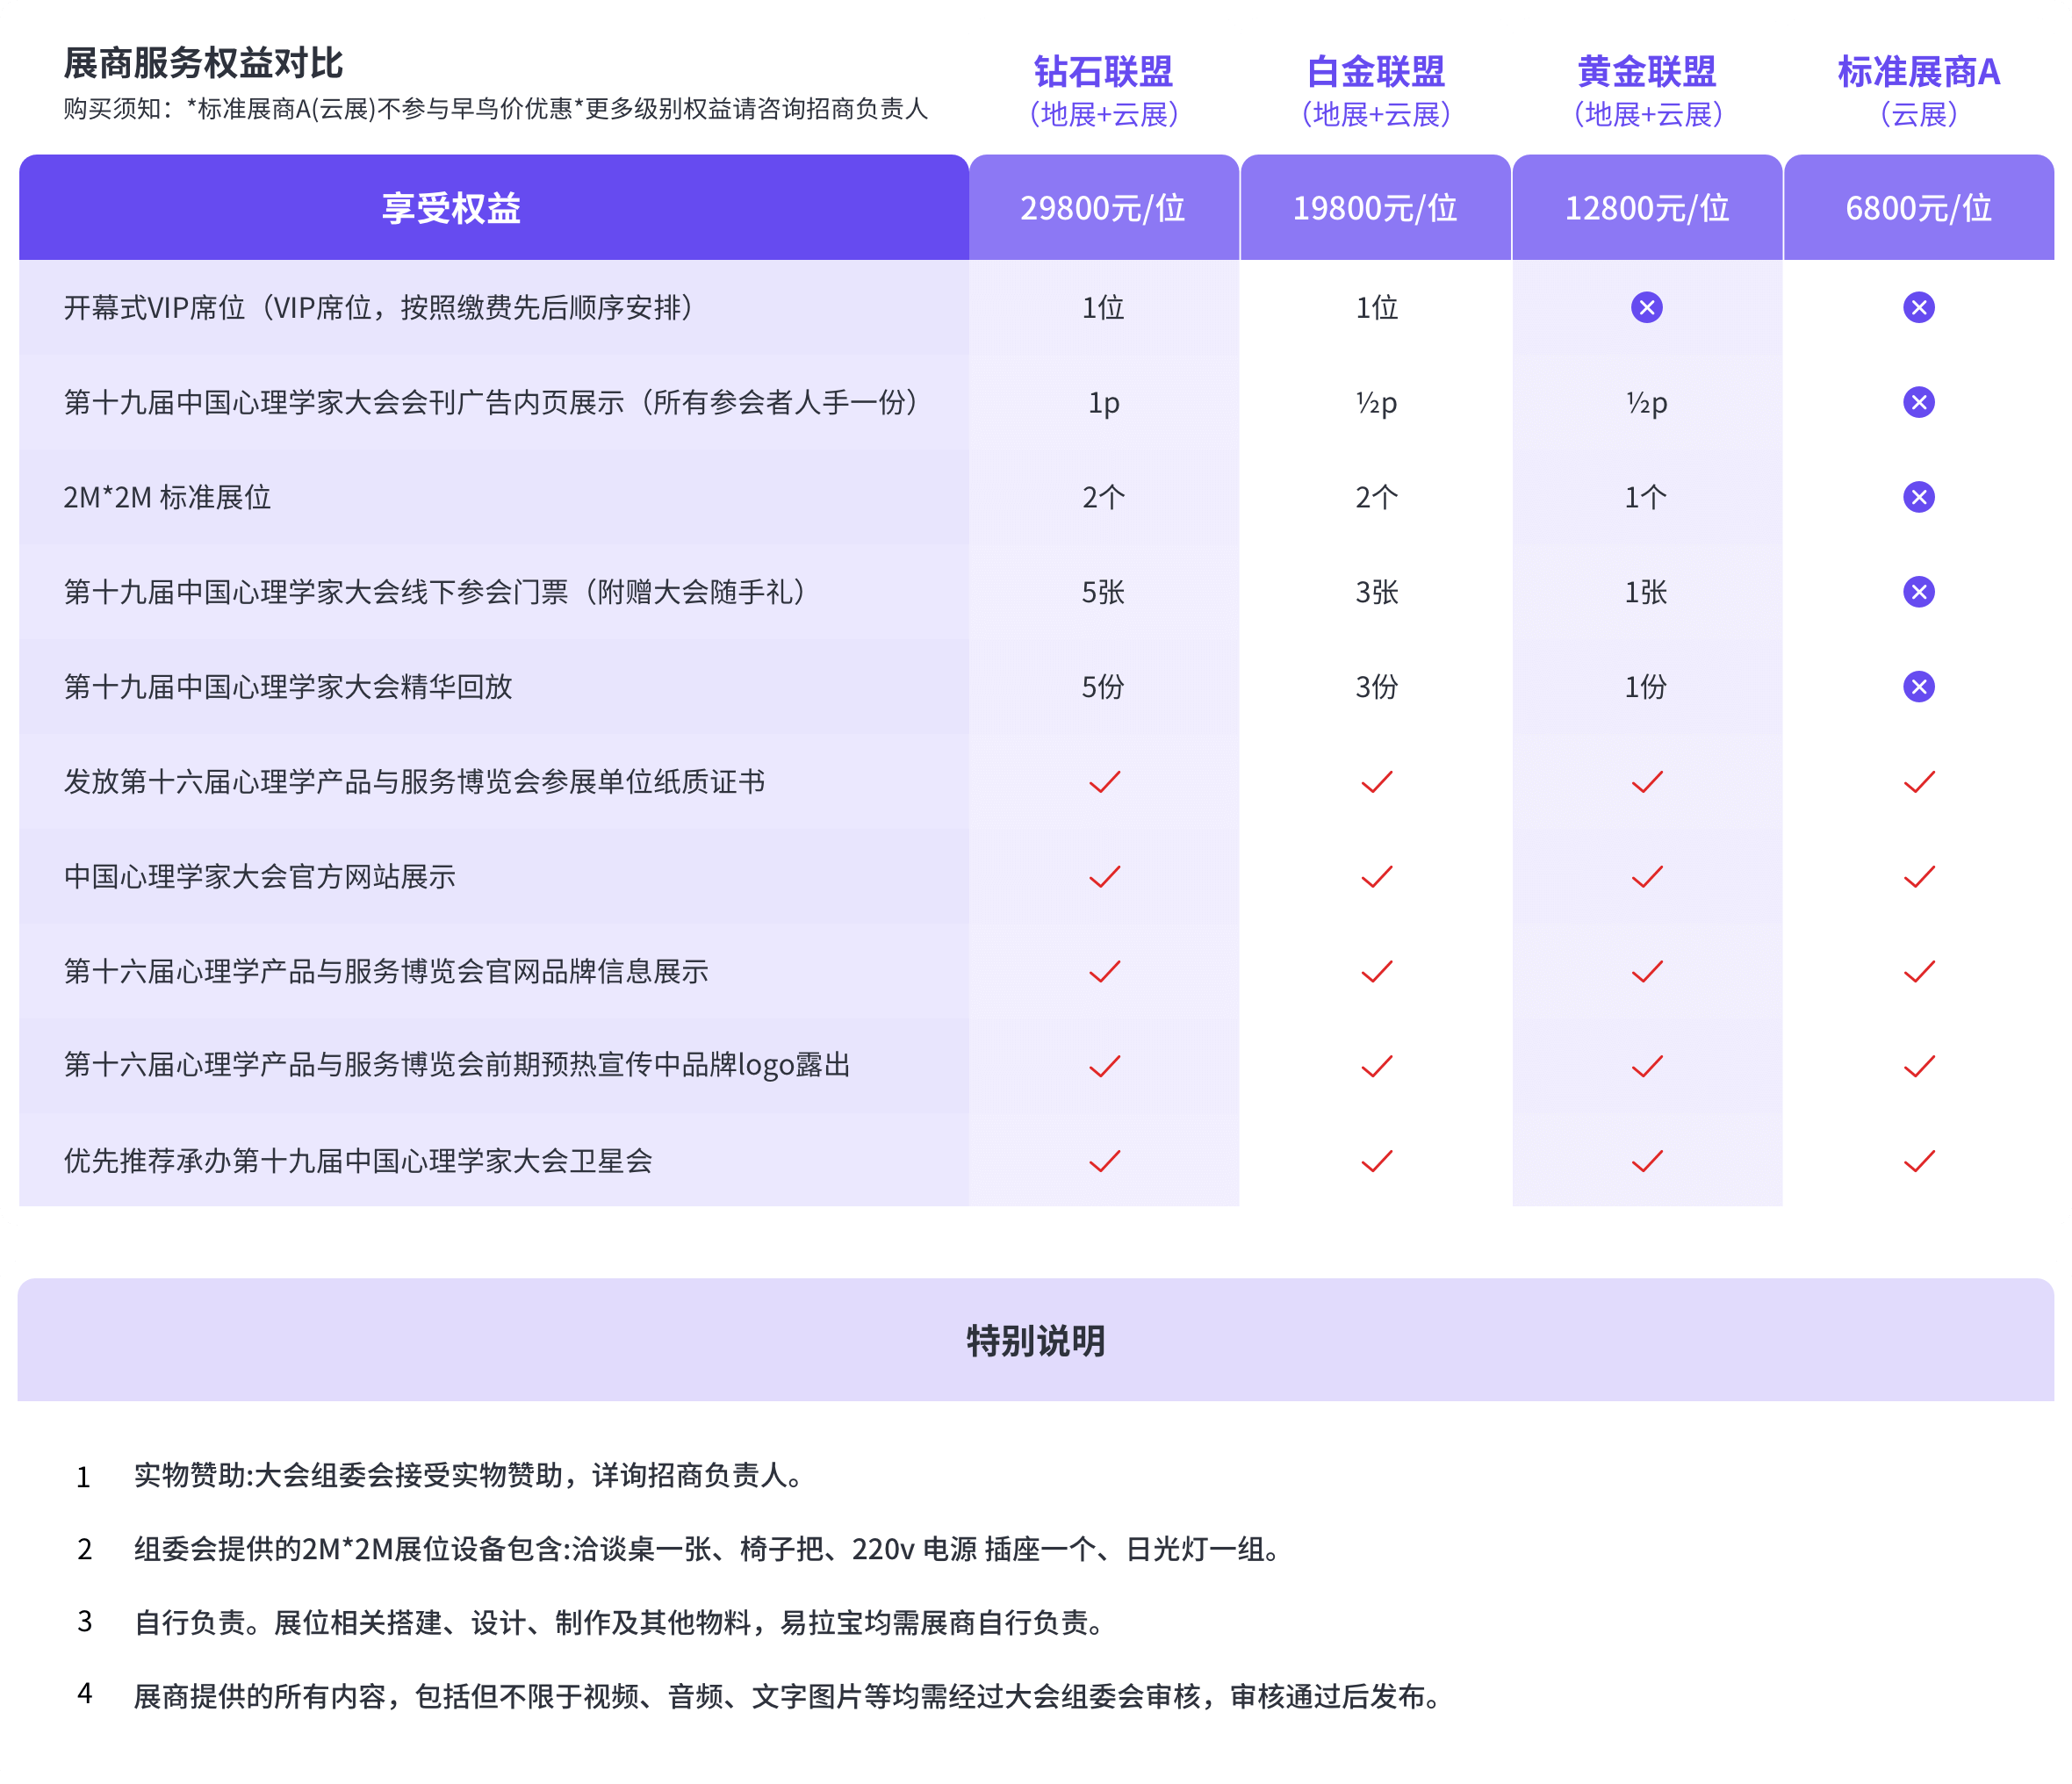The height and width of the screenshot is (1784, 2072).
Task: Click X icon for Standard A journal ad
Action: (1918, 402)
